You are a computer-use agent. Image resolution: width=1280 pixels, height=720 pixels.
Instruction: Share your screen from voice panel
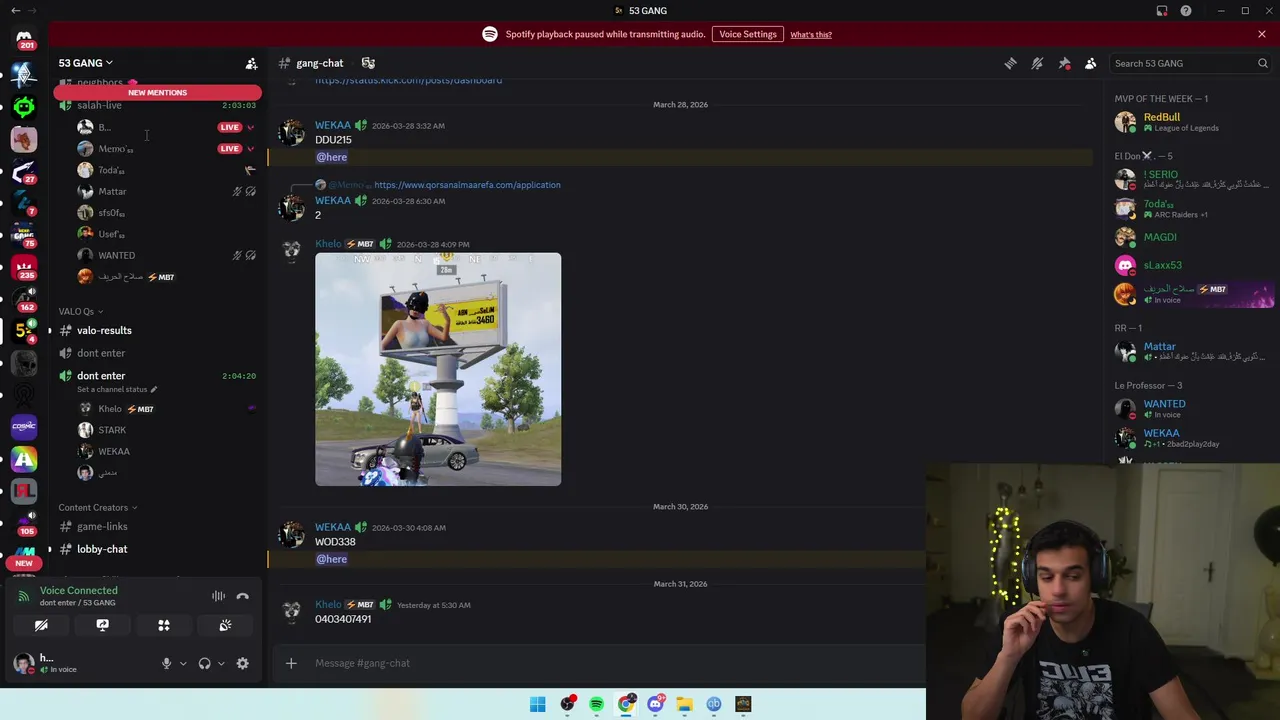[102, 625]
